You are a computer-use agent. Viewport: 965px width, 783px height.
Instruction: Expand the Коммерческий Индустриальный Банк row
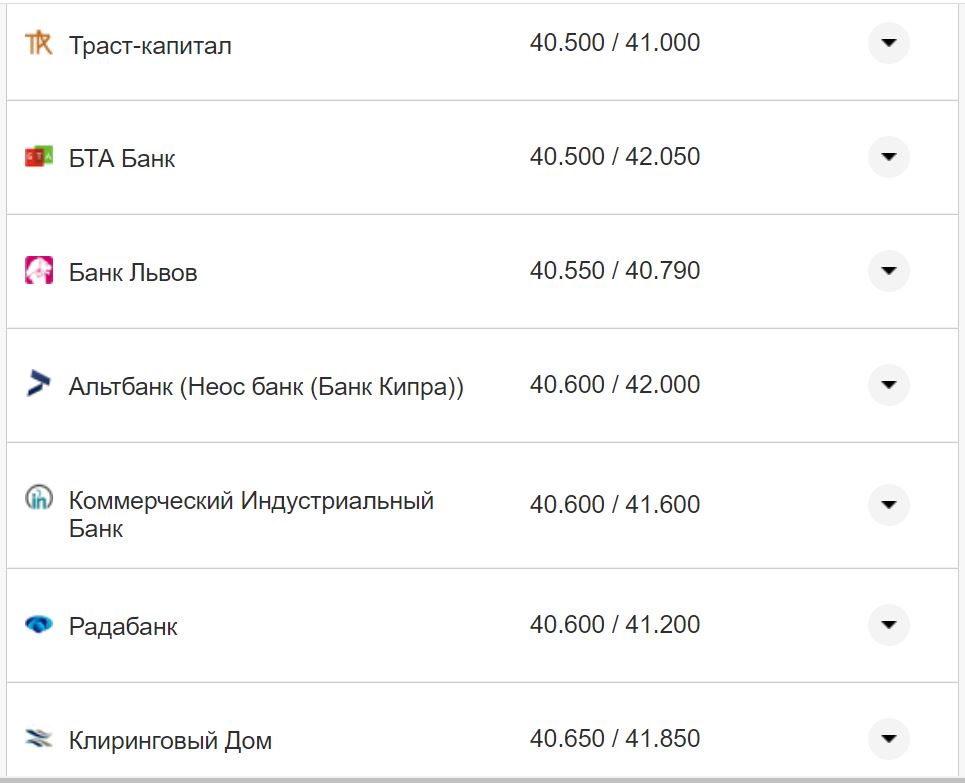[x=888, y=504]
